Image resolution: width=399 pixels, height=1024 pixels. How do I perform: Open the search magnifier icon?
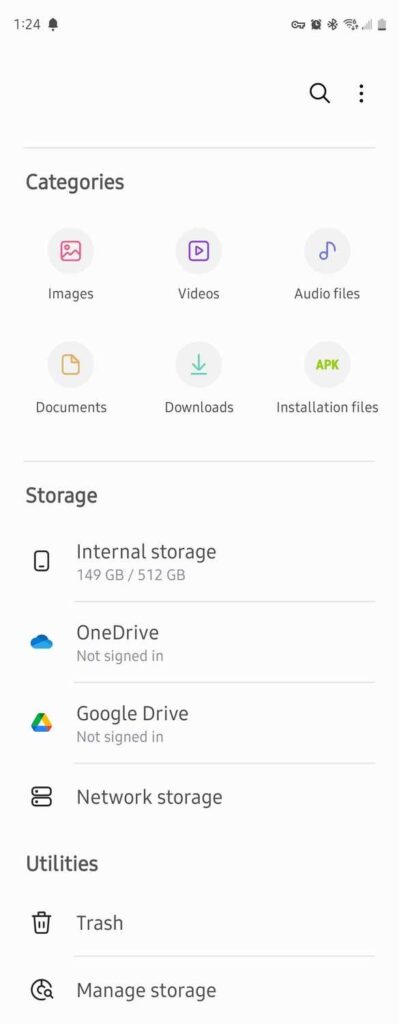[319, 93]
